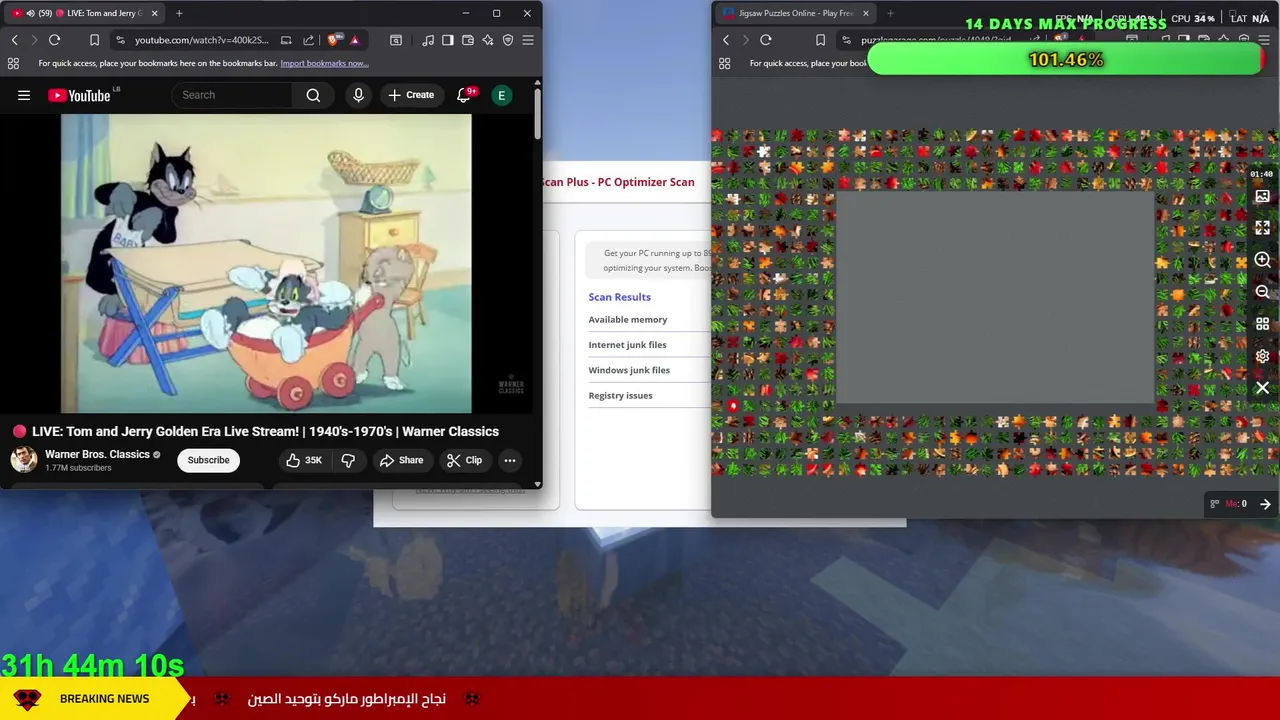Screen dimensions: 1280x720
Task: Bookmark the puzzlegarage page
Action: [x=820, y=40]
